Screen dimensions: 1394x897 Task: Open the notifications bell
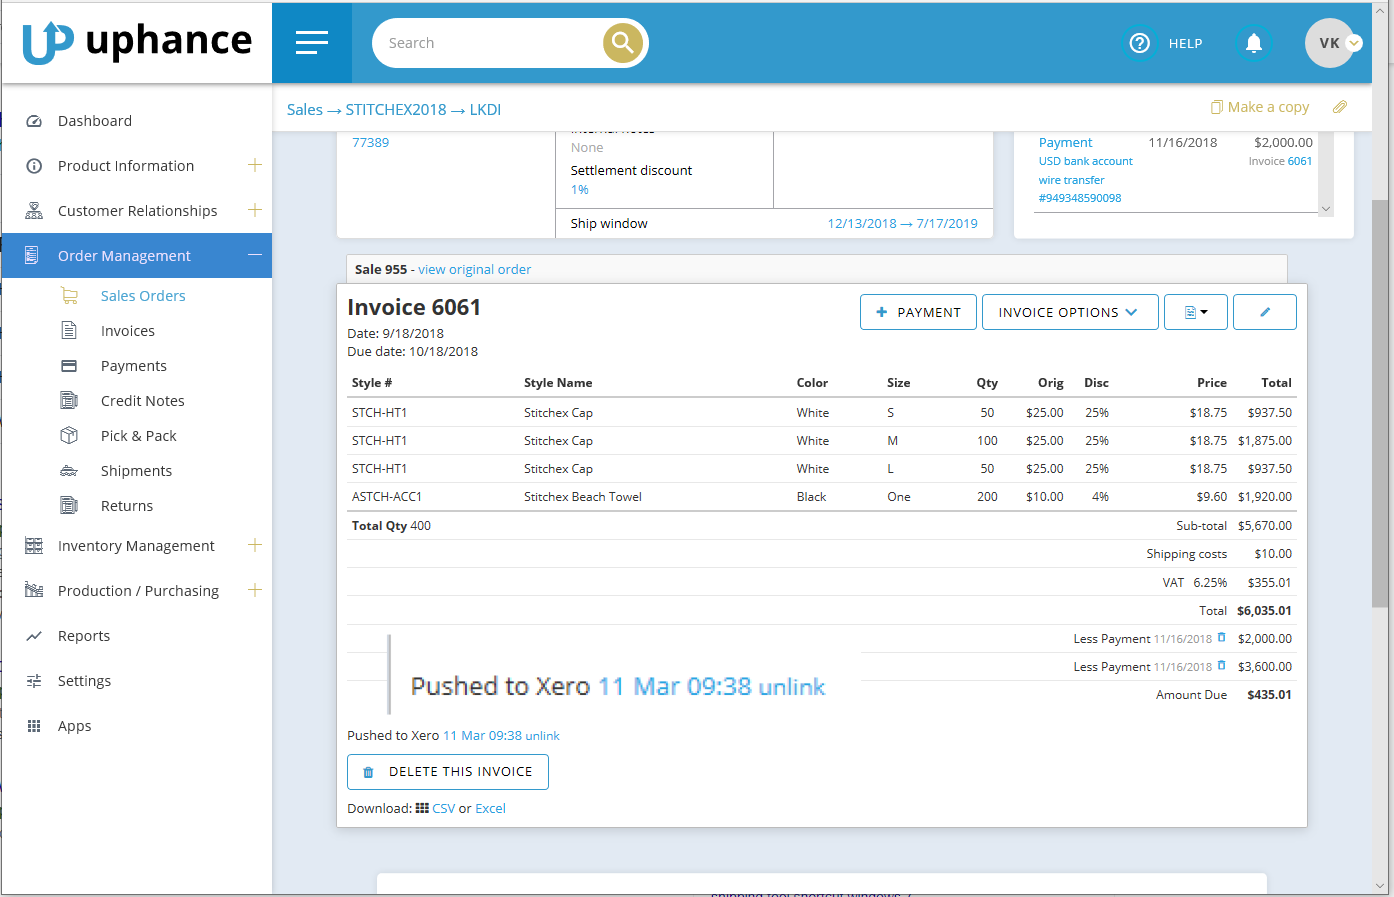[x=1254, y=43]
